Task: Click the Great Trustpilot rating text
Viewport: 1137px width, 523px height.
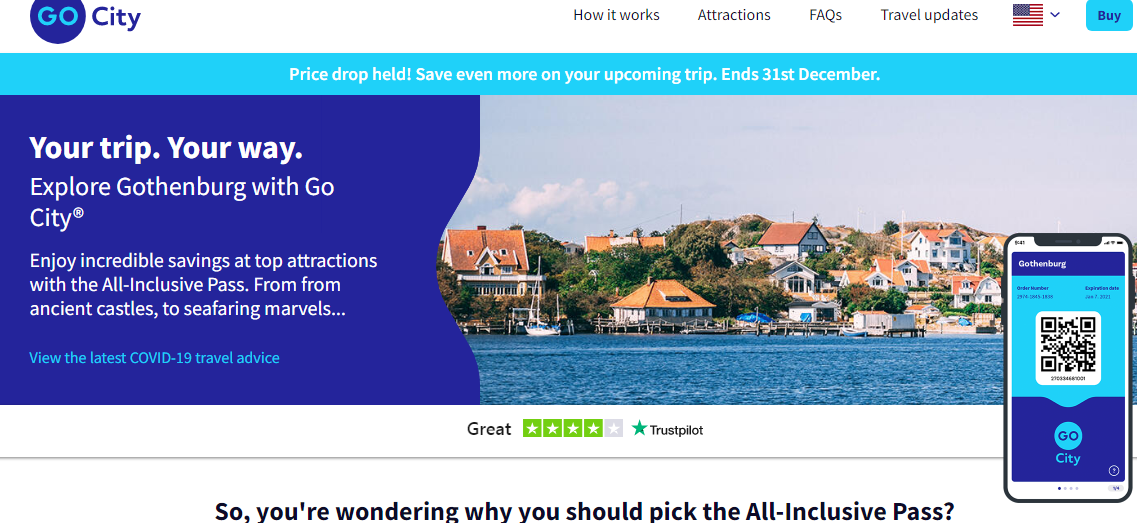Action: coord(489,429)
